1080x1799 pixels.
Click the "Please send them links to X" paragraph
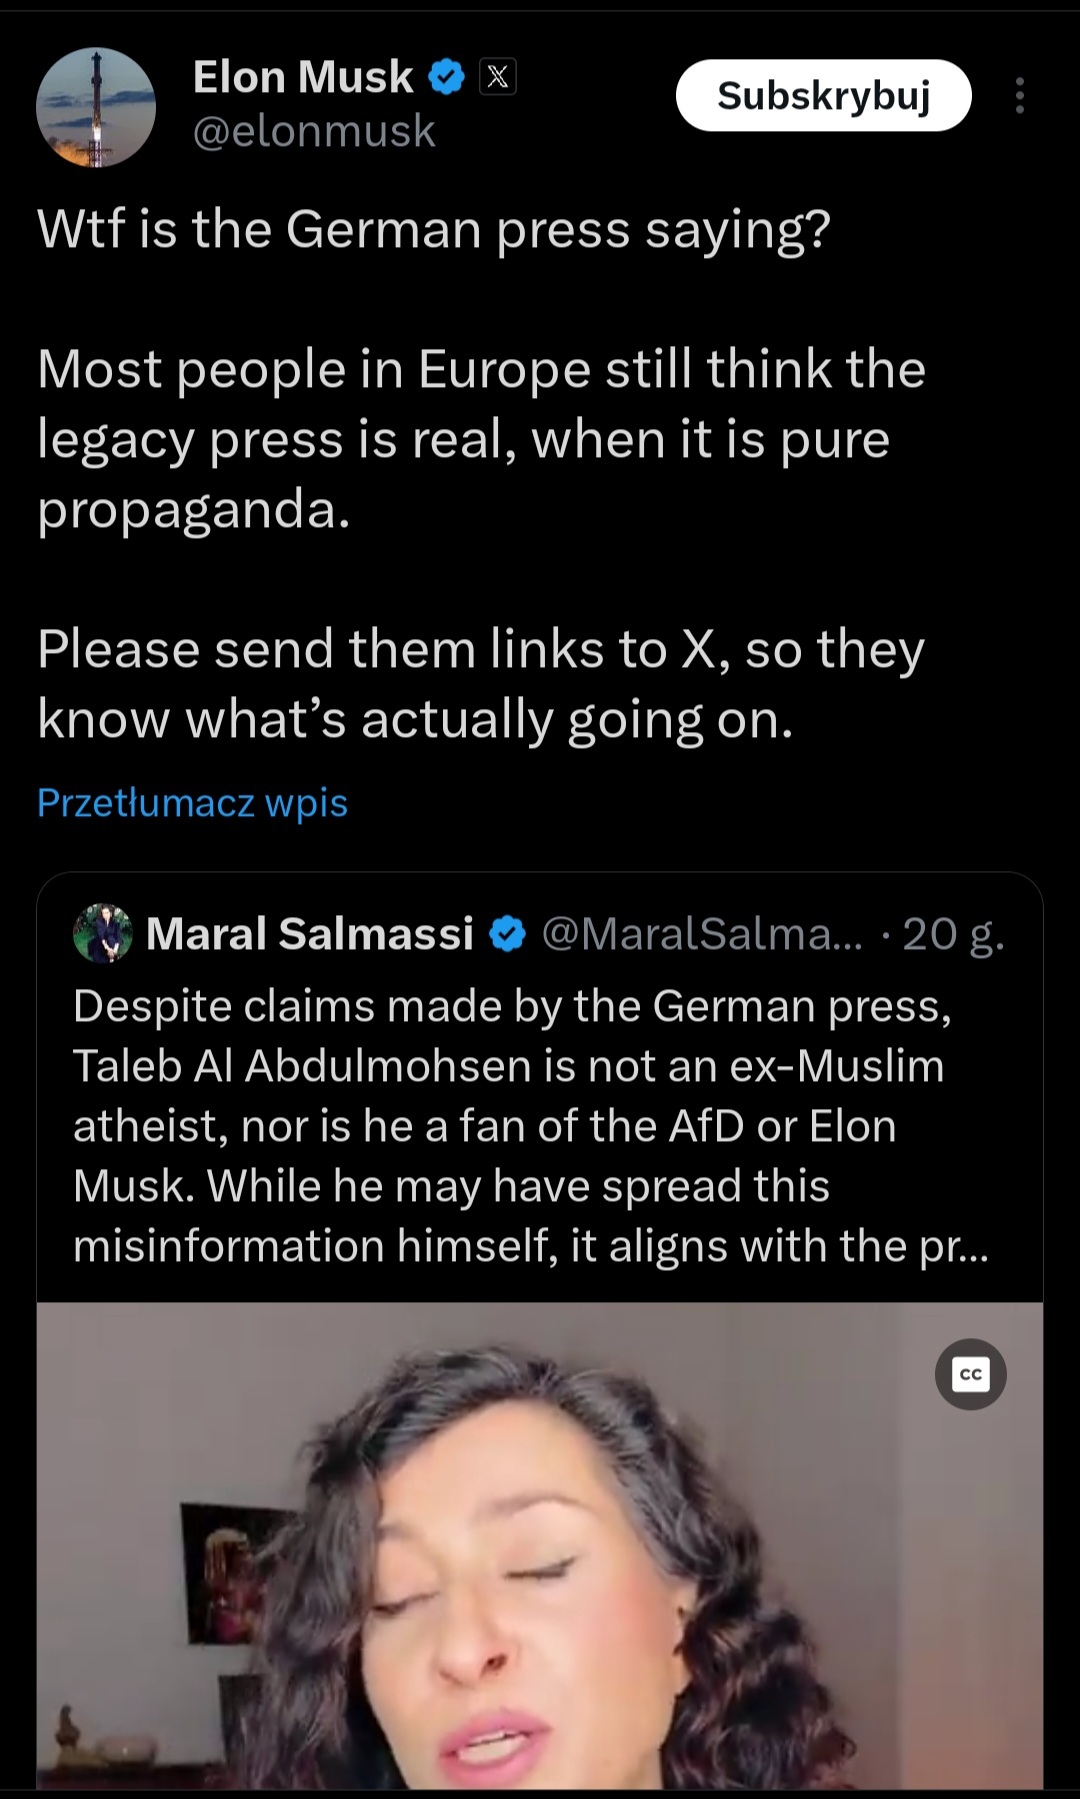(x=480, y=684)
